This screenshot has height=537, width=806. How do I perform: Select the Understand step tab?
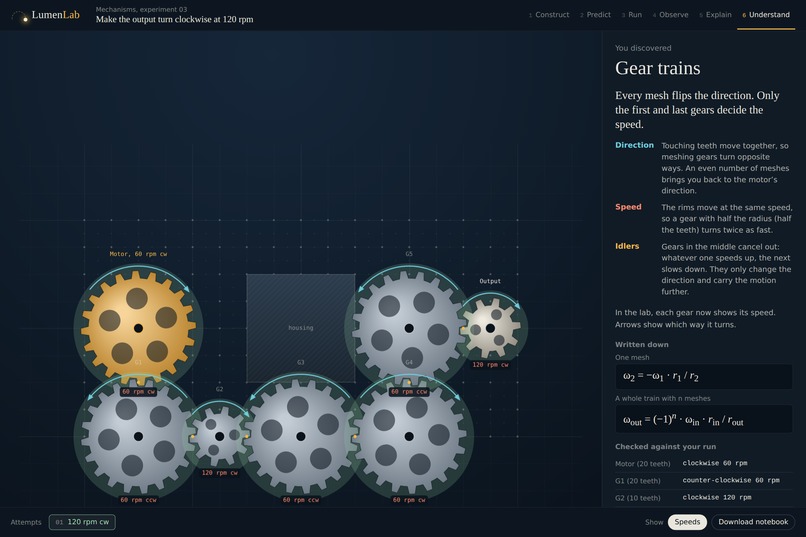tap(766, 15)
